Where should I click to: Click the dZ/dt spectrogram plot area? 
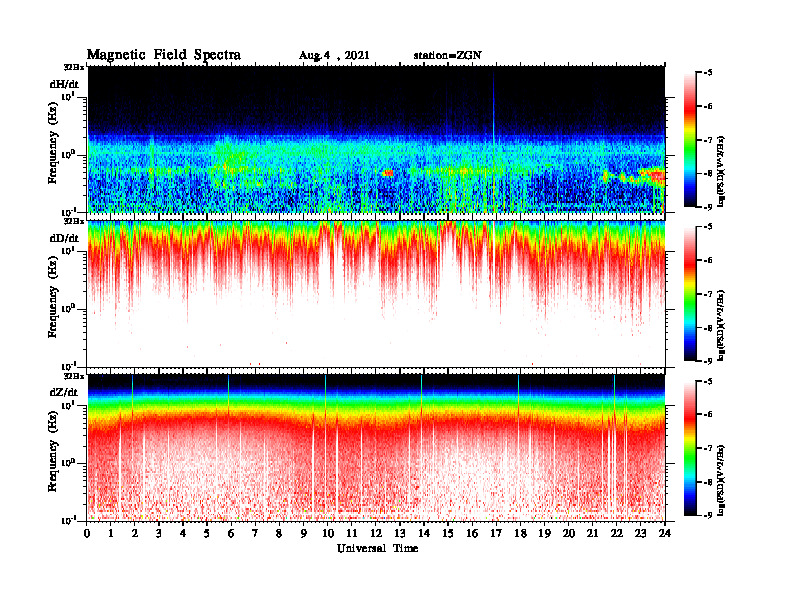tap(376, 448)
